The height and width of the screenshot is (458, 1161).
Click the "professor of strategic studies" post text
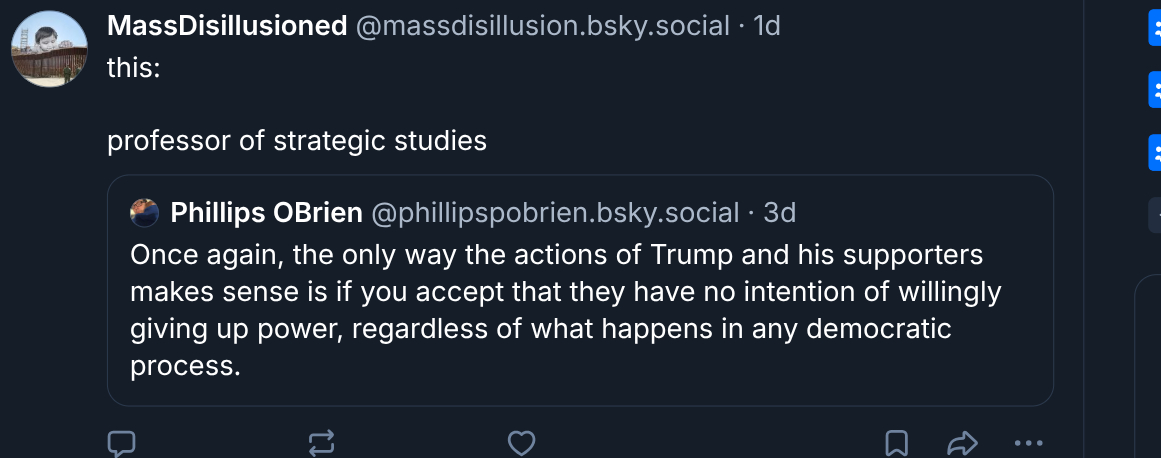297,141
